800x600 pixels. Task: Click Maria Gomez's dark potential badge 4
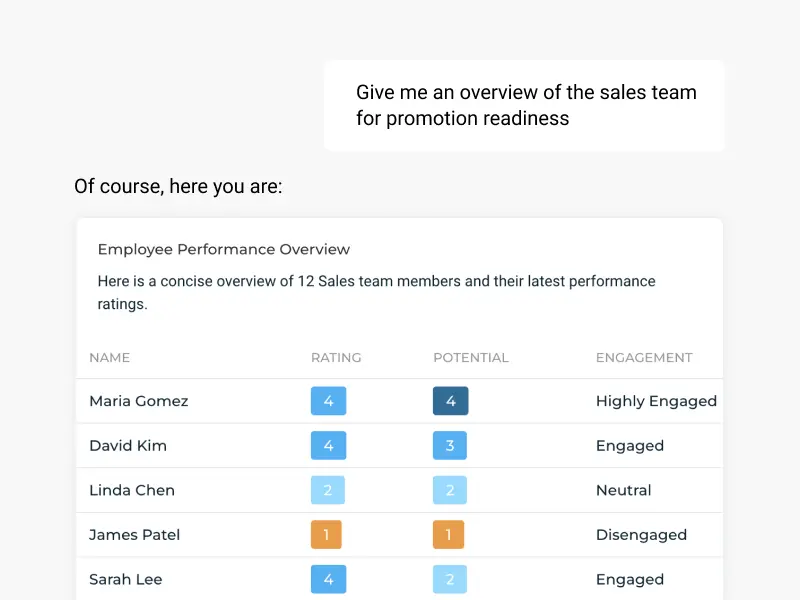pos(451,401)
